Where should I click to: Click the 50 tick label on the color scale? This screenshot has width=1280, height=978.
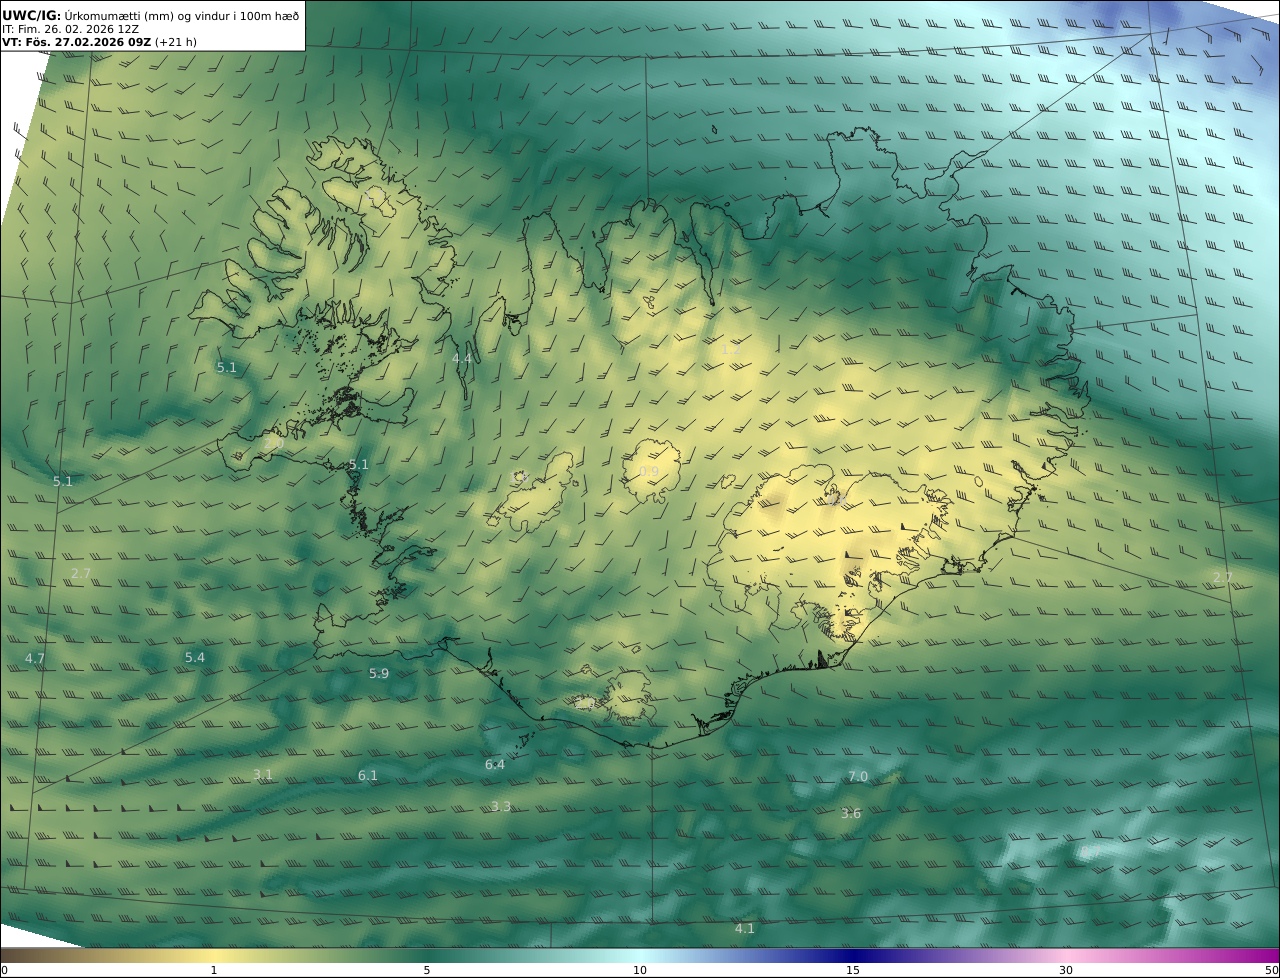point(1272,970)
